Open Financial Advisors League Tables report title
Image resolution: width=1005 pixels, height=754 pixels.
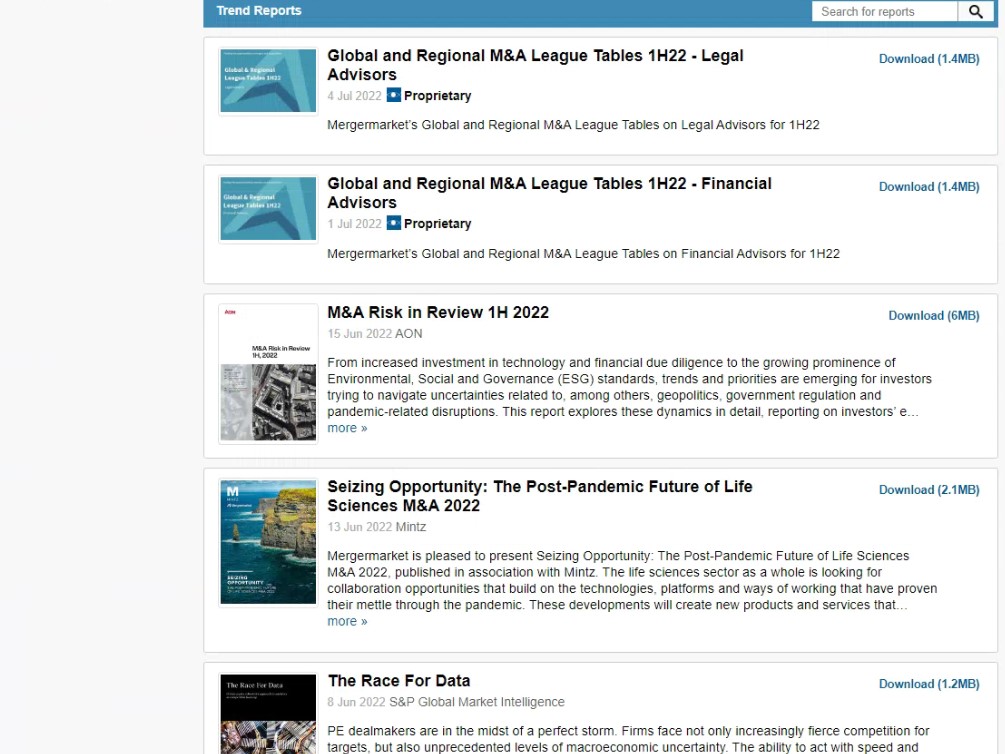(549, 193)
